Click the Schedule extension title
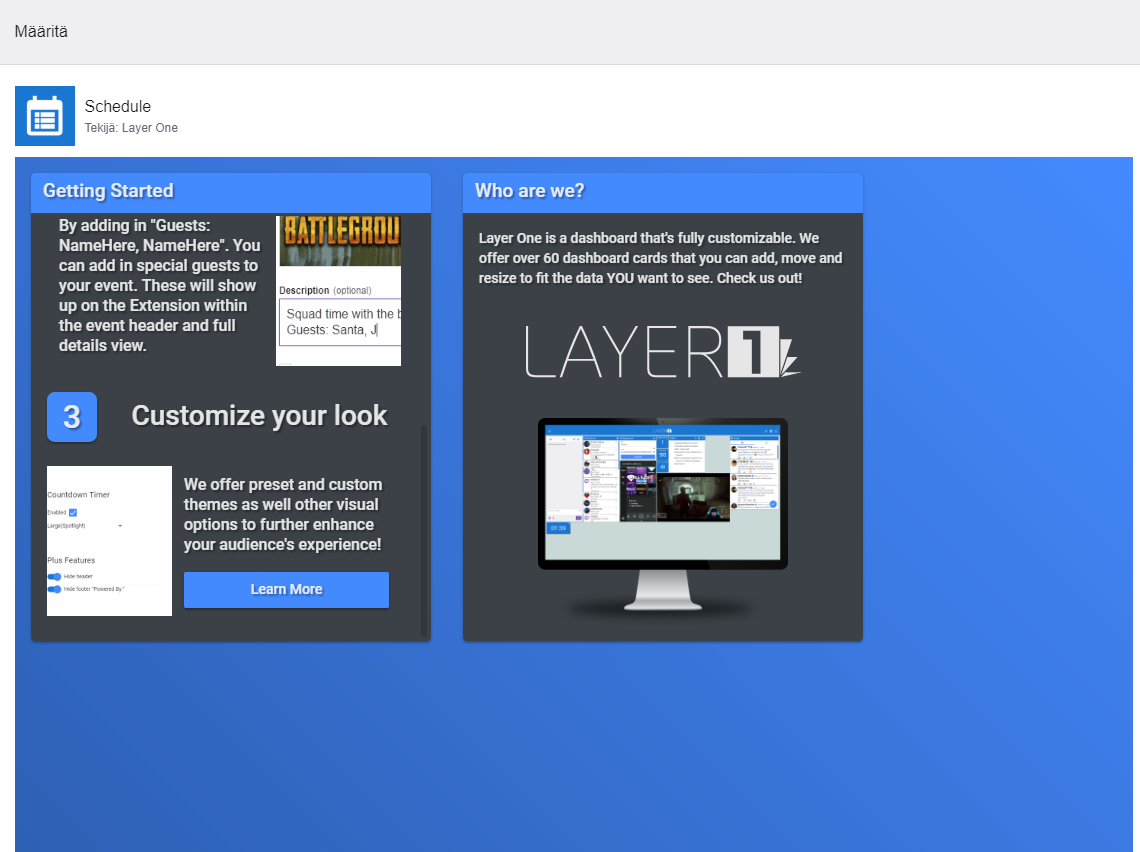 (x=118, y=106)
